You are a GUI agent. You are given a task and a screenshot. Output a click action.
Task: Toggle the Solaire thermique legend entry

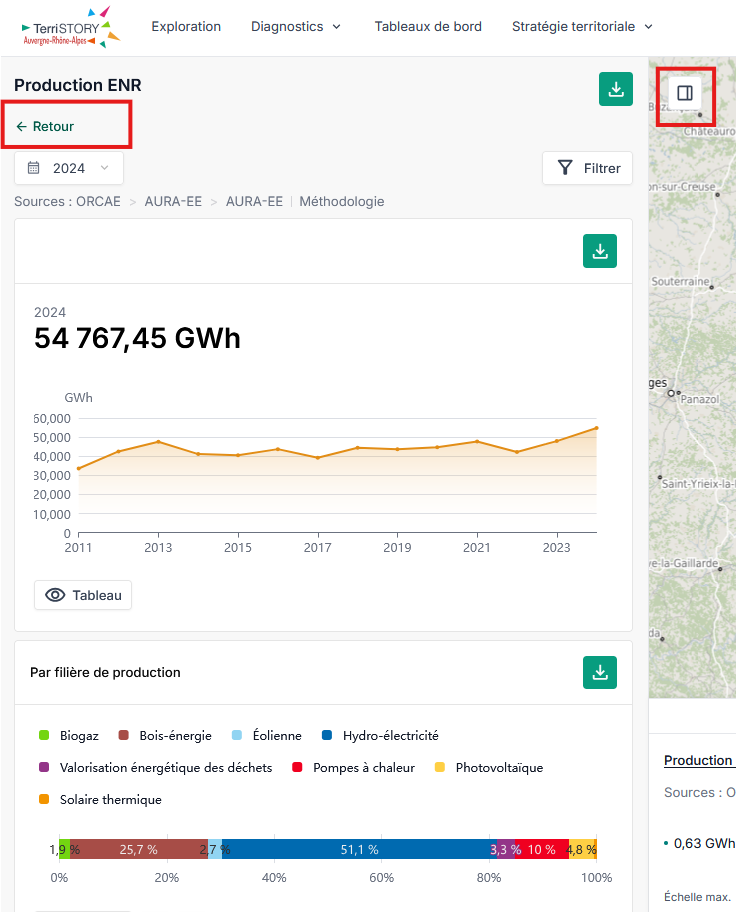tap(100, 799)
